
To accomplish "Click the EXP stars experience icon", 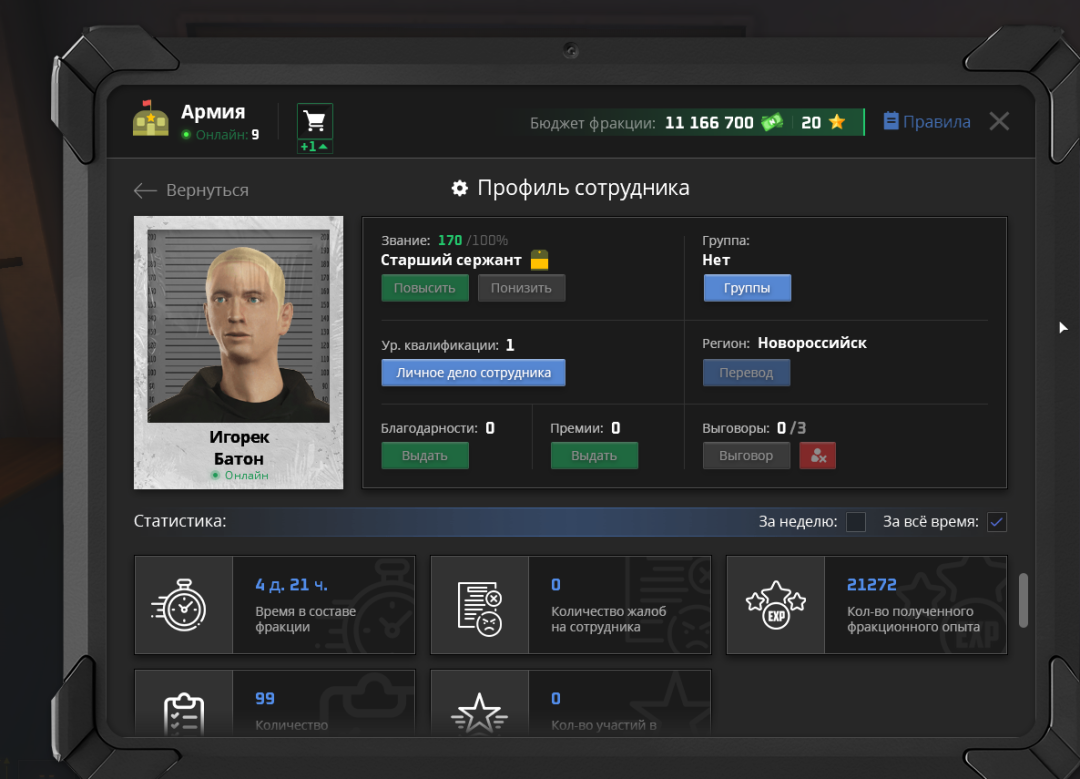I will click(x=776, y=606).
